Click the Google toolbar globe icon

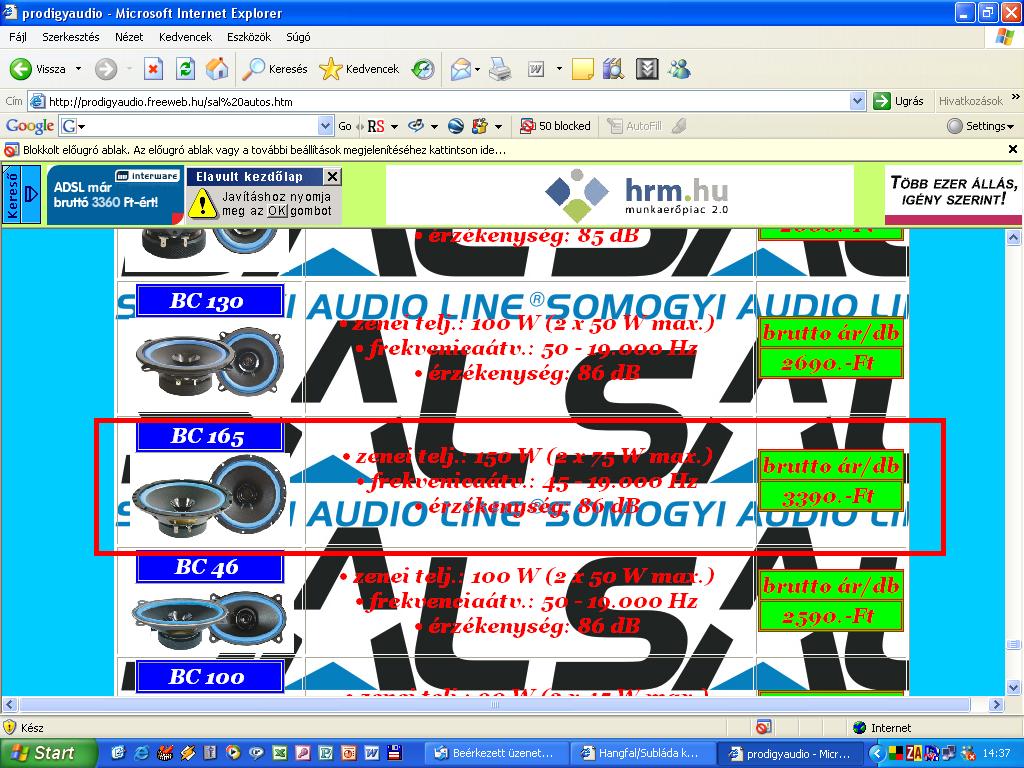[x=456, y=126]
